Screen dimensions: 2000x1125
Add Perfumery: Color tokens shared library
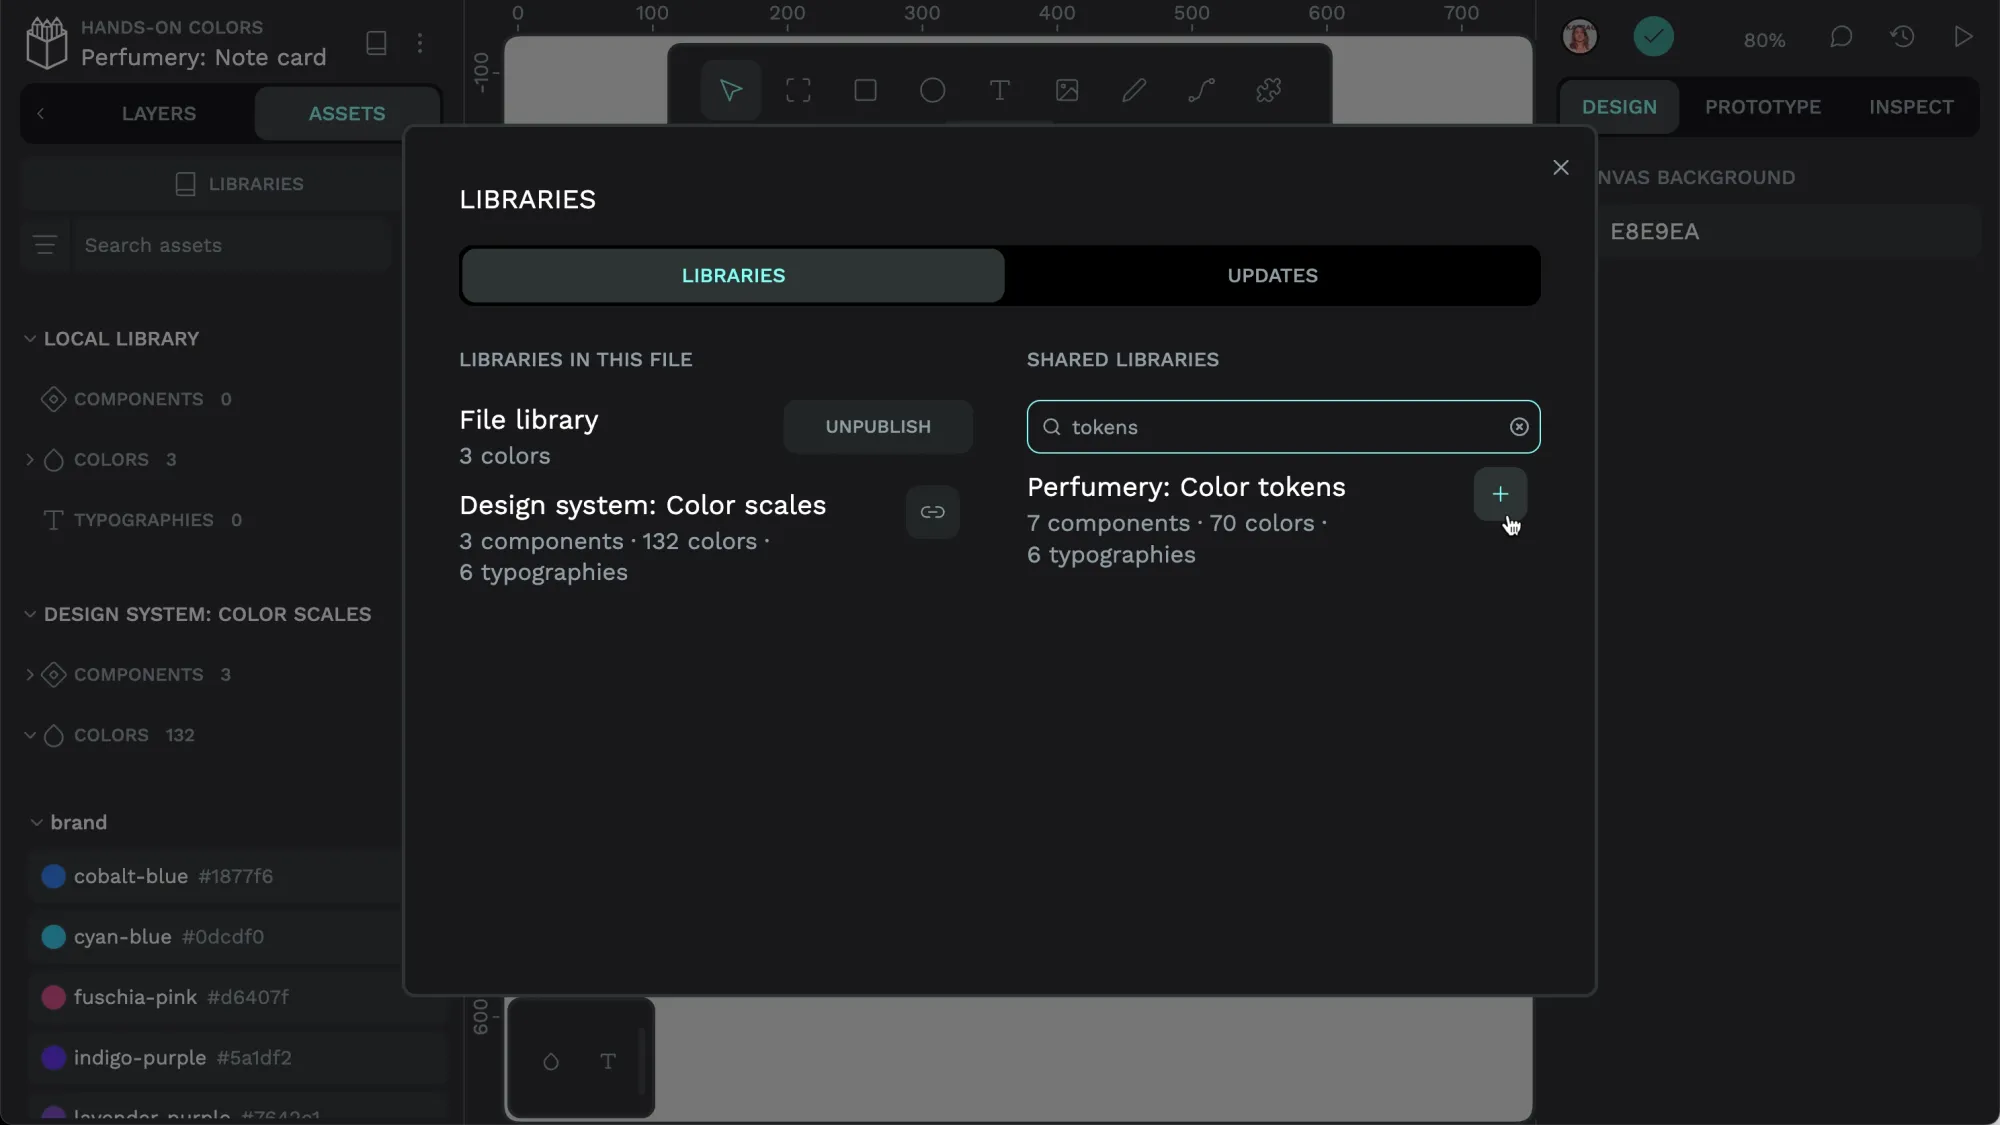coord(1499,493)
